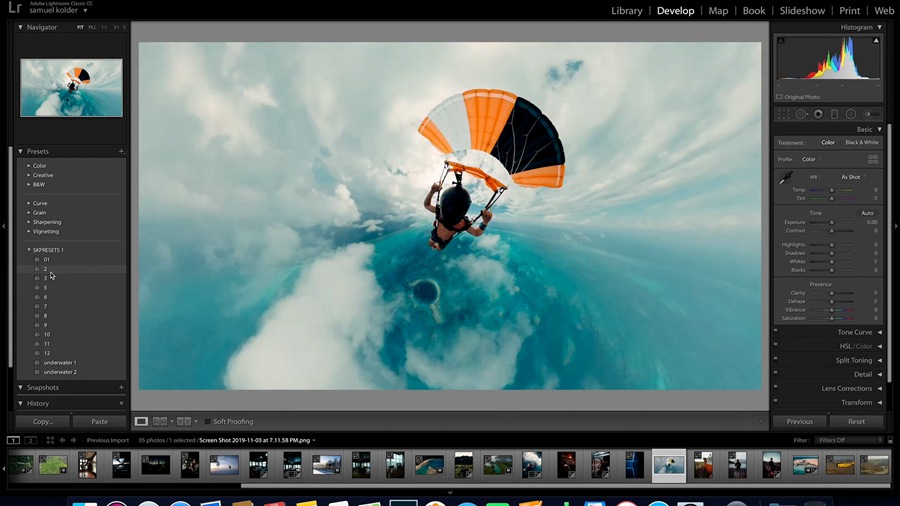This screenshot has width=900, height=506.
Task: Pick the White Balance eyedropper tool
Action: (x=785, y=178)
